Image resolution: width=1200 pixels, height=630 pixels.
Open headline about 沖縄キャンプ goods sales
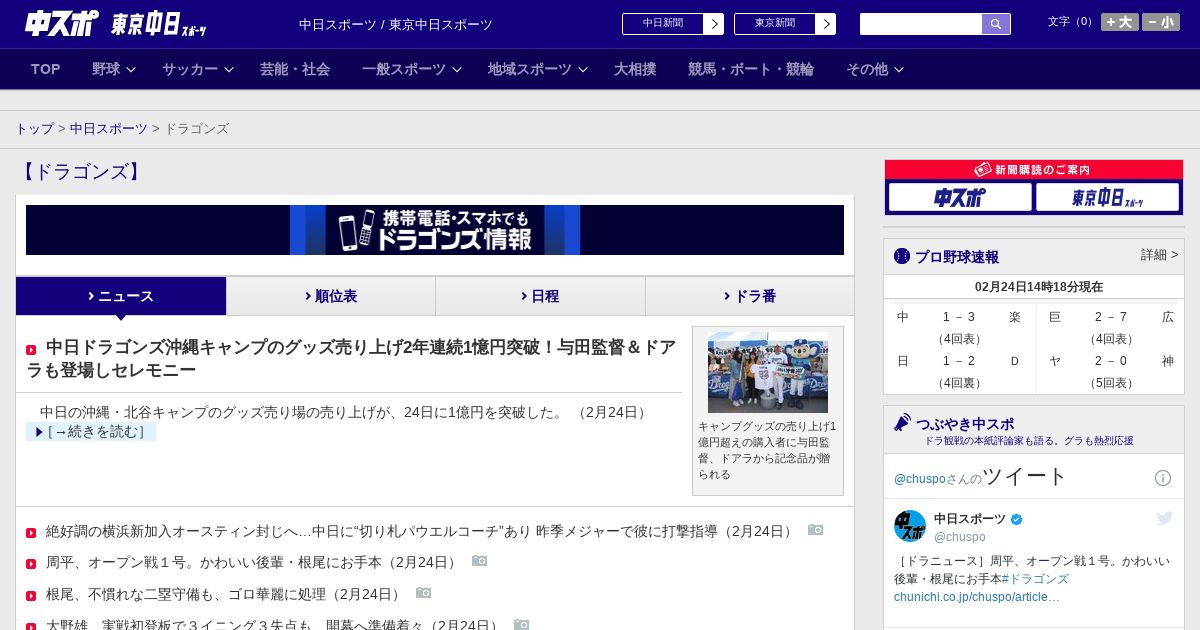(x=352, y=358)
